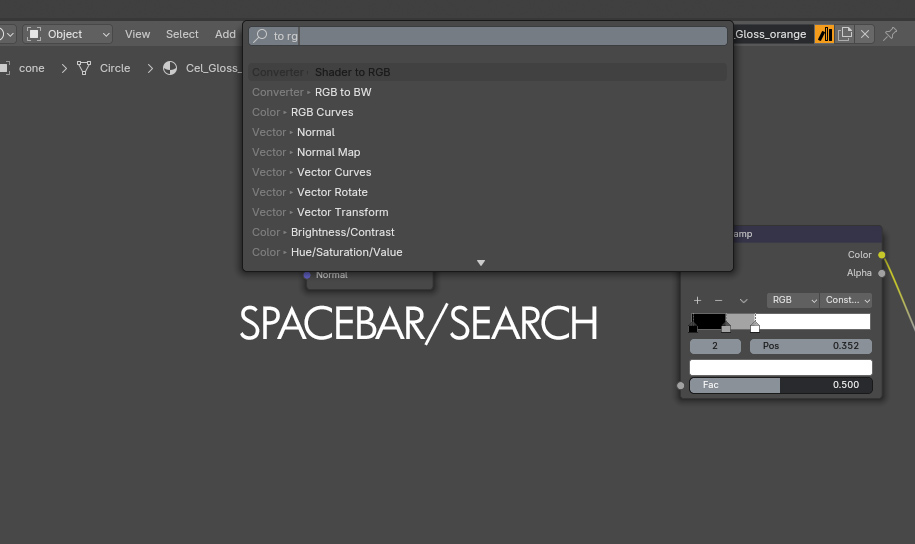Select RGB Curves from results
Screen dimensions: 915x544
(x=321, y=112)
